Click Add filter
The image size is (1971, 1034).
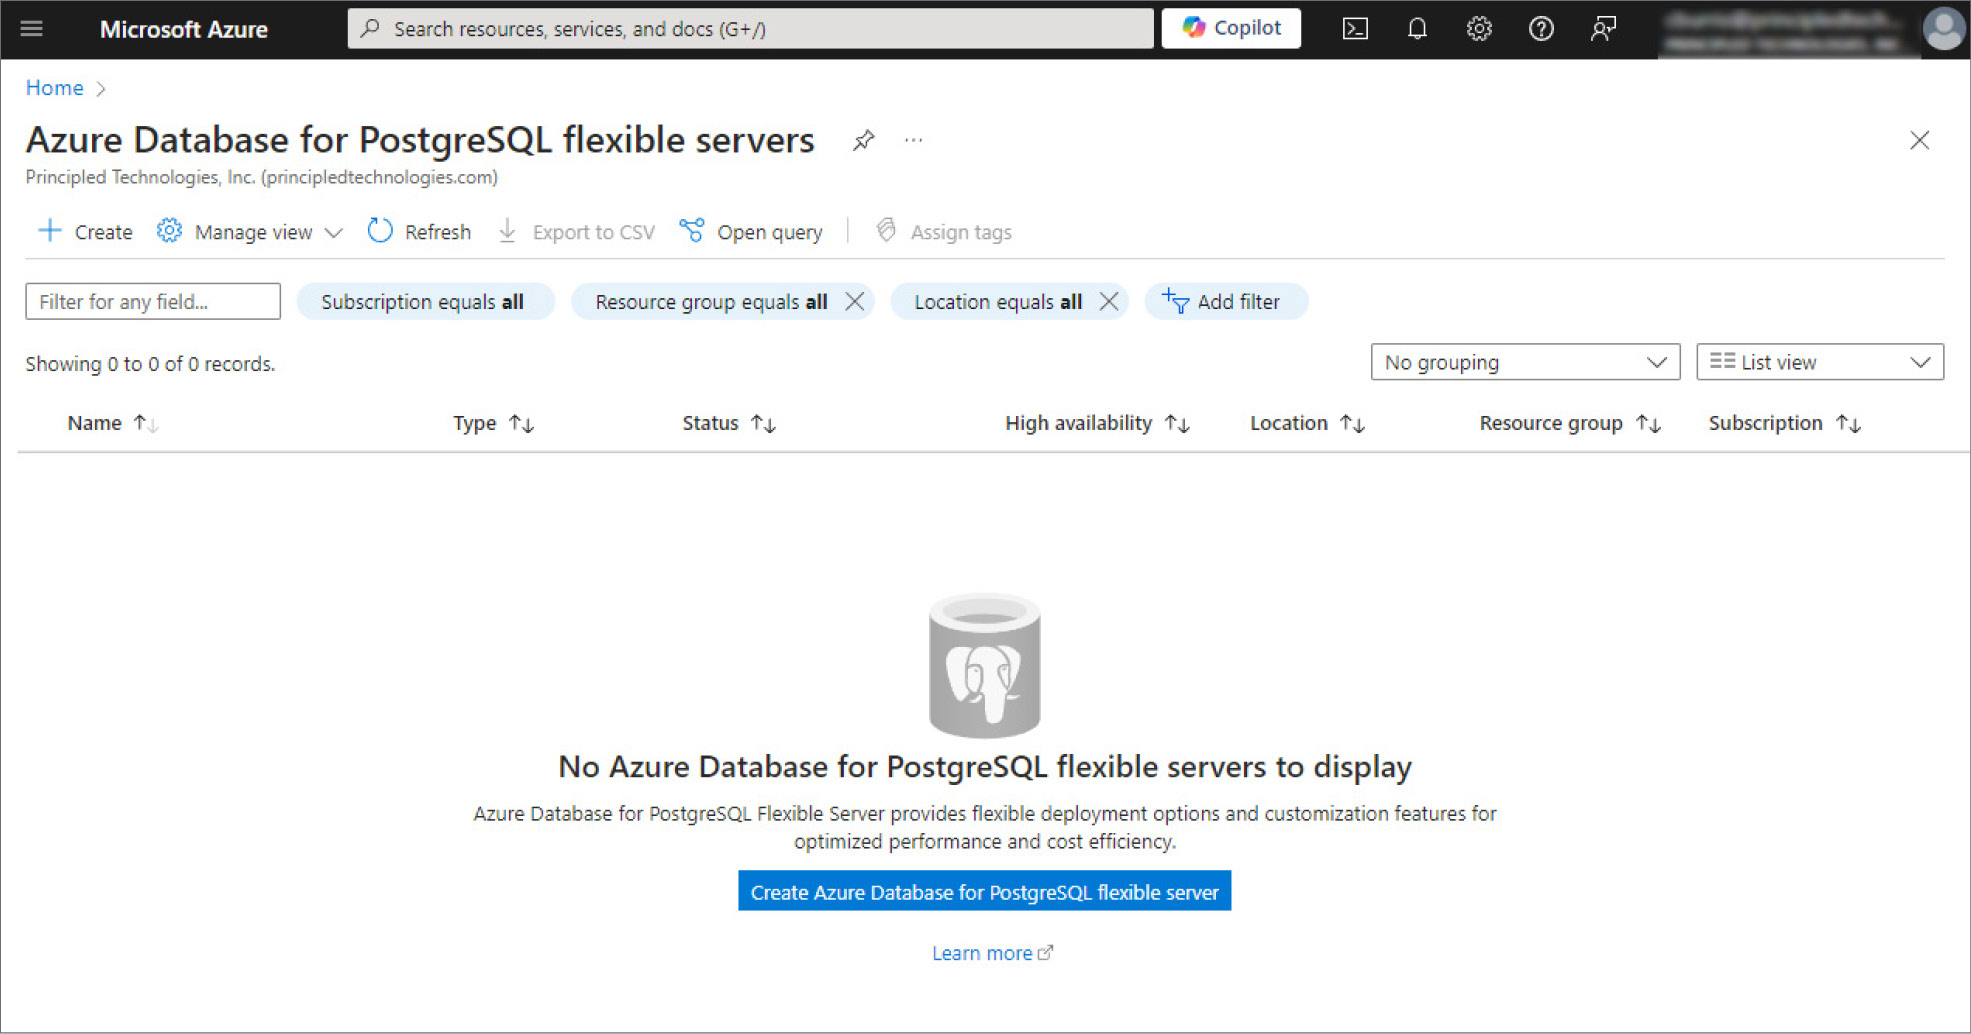[x=1225, y=301]
